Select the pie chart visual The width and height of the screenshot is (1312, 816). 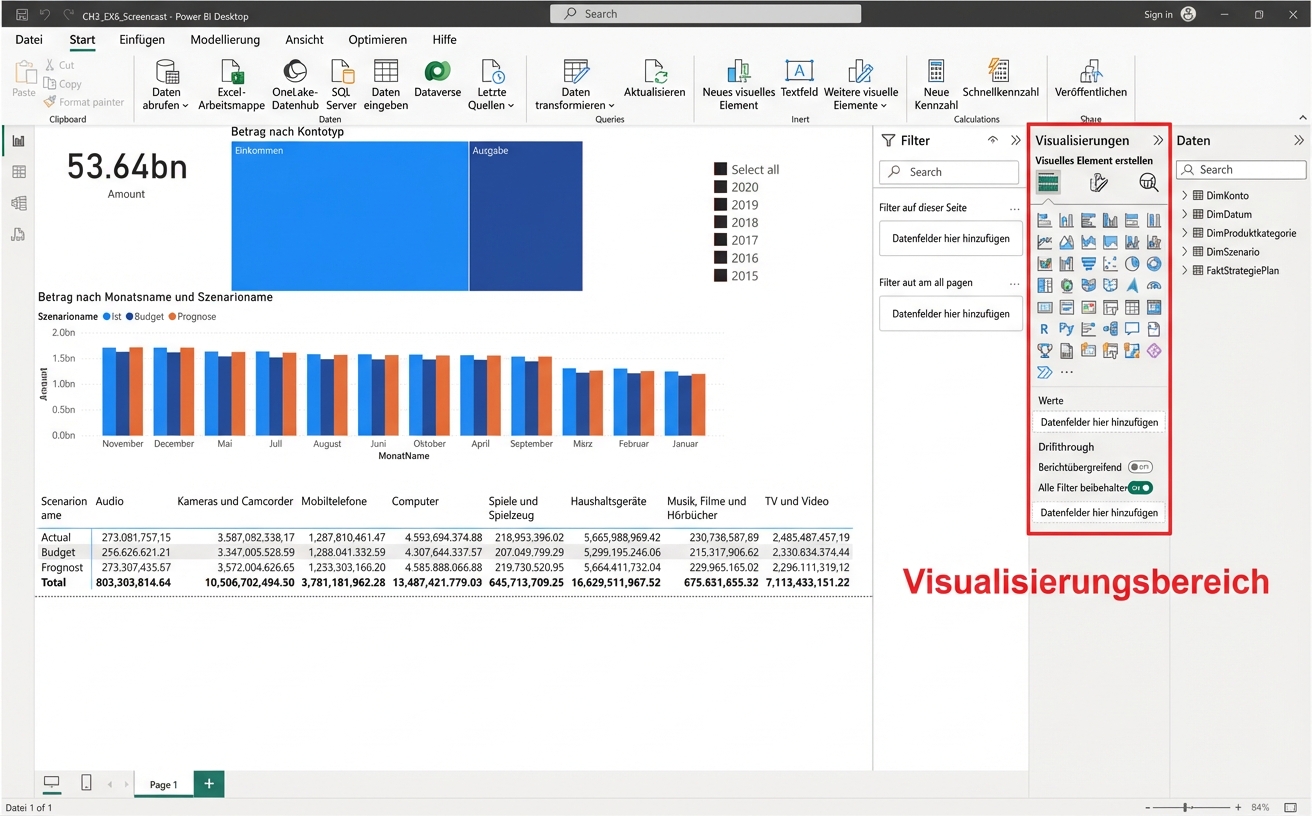coord(1132,264)
